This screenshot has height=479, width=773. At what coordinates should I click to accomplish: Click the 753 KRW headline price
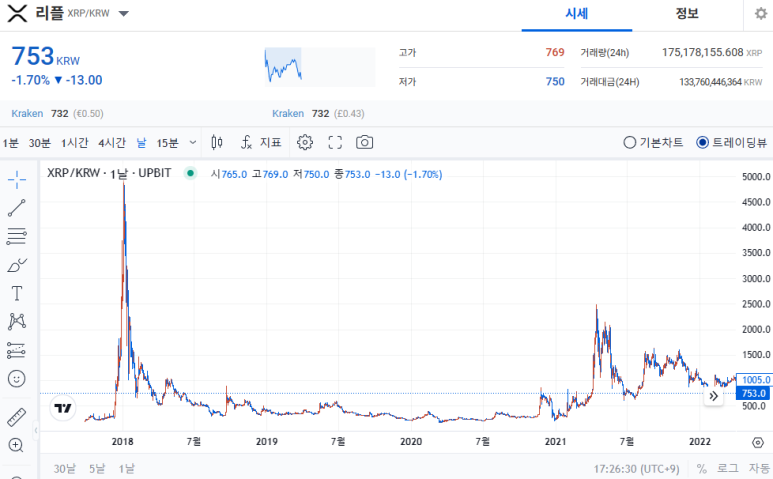pyautogui.click(x=45, y=56)
